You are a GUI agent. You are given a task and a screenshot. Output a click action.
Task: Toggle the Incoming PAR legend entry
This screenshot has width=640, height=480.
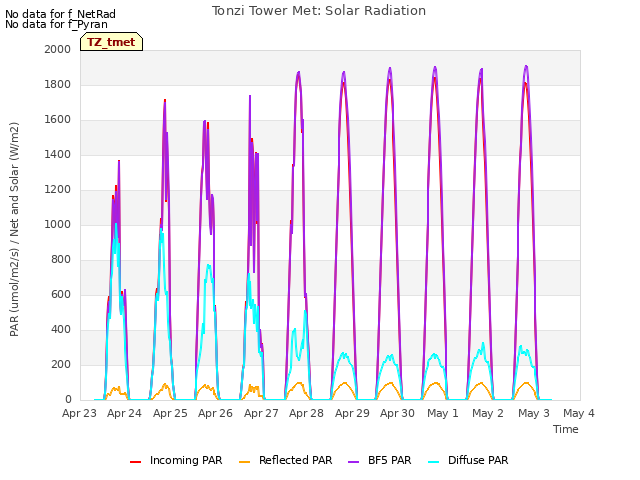pyautogui.click(x=176, y=460)
